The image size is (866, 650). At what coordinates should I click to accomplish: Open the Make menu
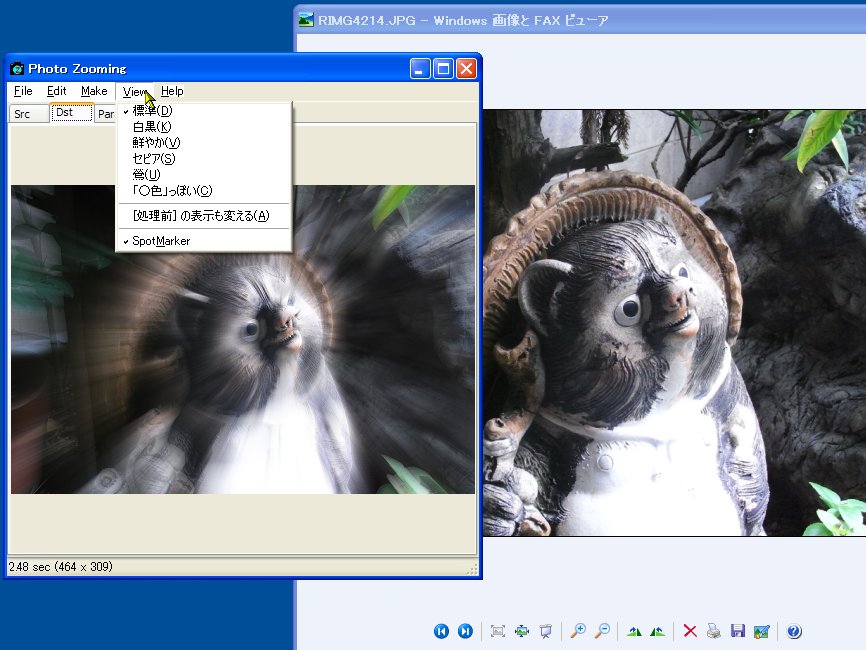93,91
